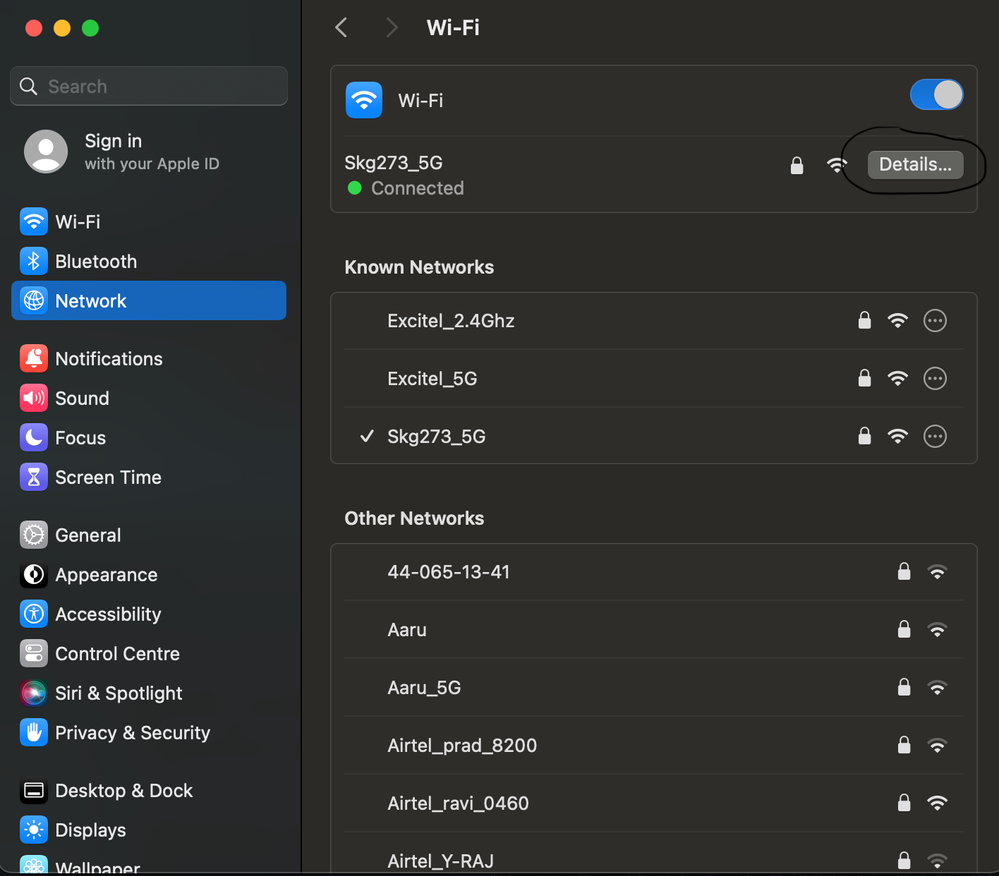The image size is (999, 876).
Task: Click the signal strength icon for Excitel_5G
Action: (x=898, y=378)
